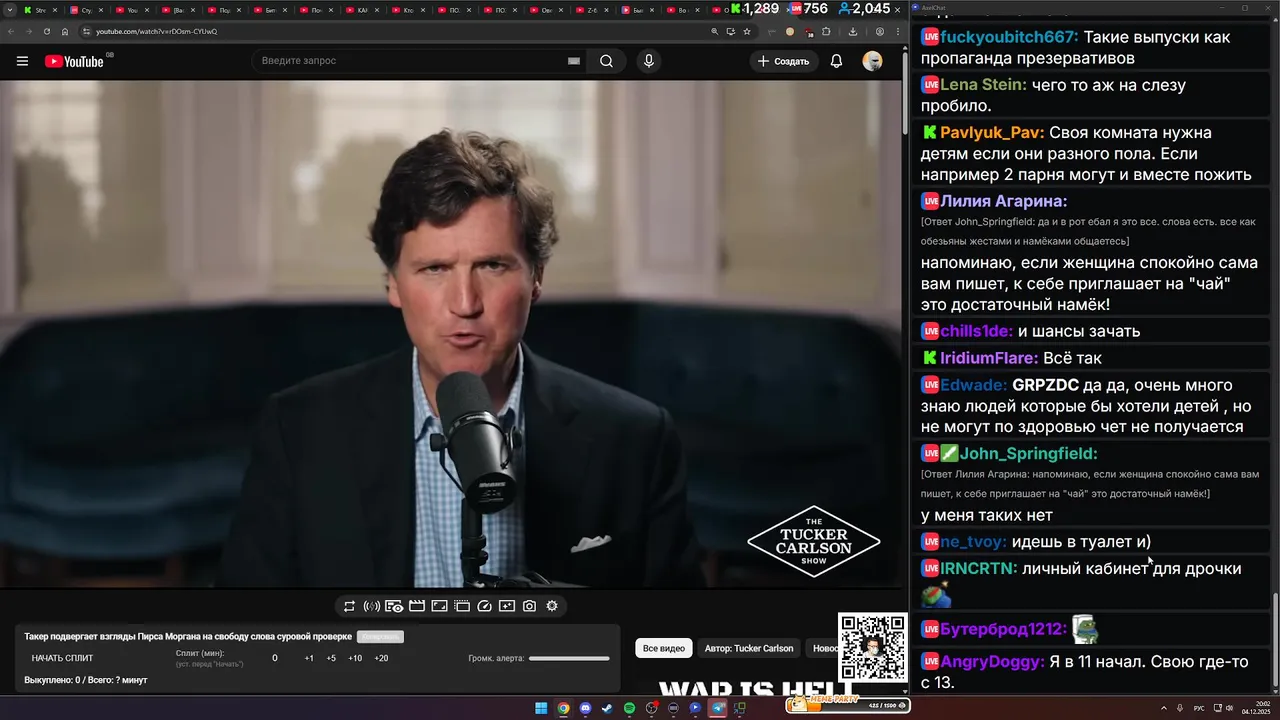Adjust the Громк. алерта volume slider
Image resolution: width=1280 pixels, height=720 pixels.
(x=569, y=658)
